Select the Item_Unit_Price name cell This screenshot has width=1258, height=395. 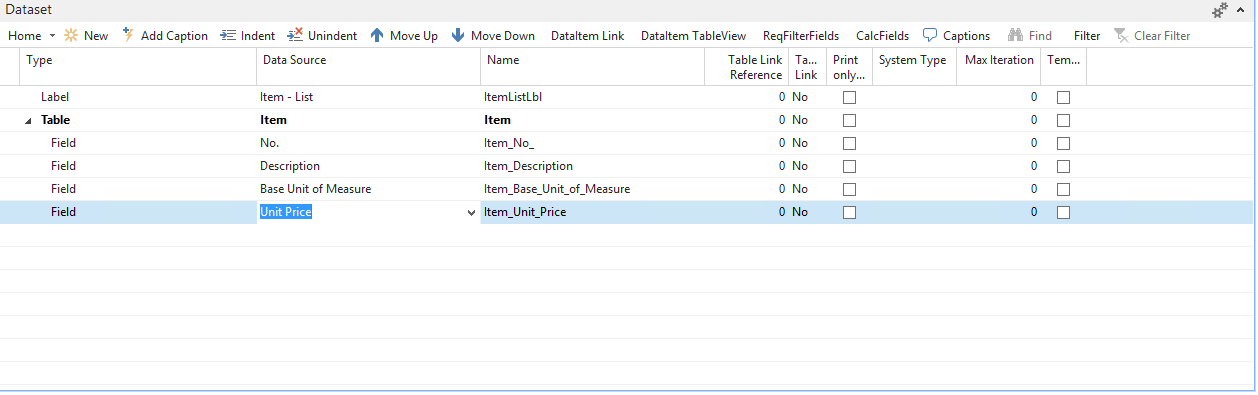click(x=591, y=212)
